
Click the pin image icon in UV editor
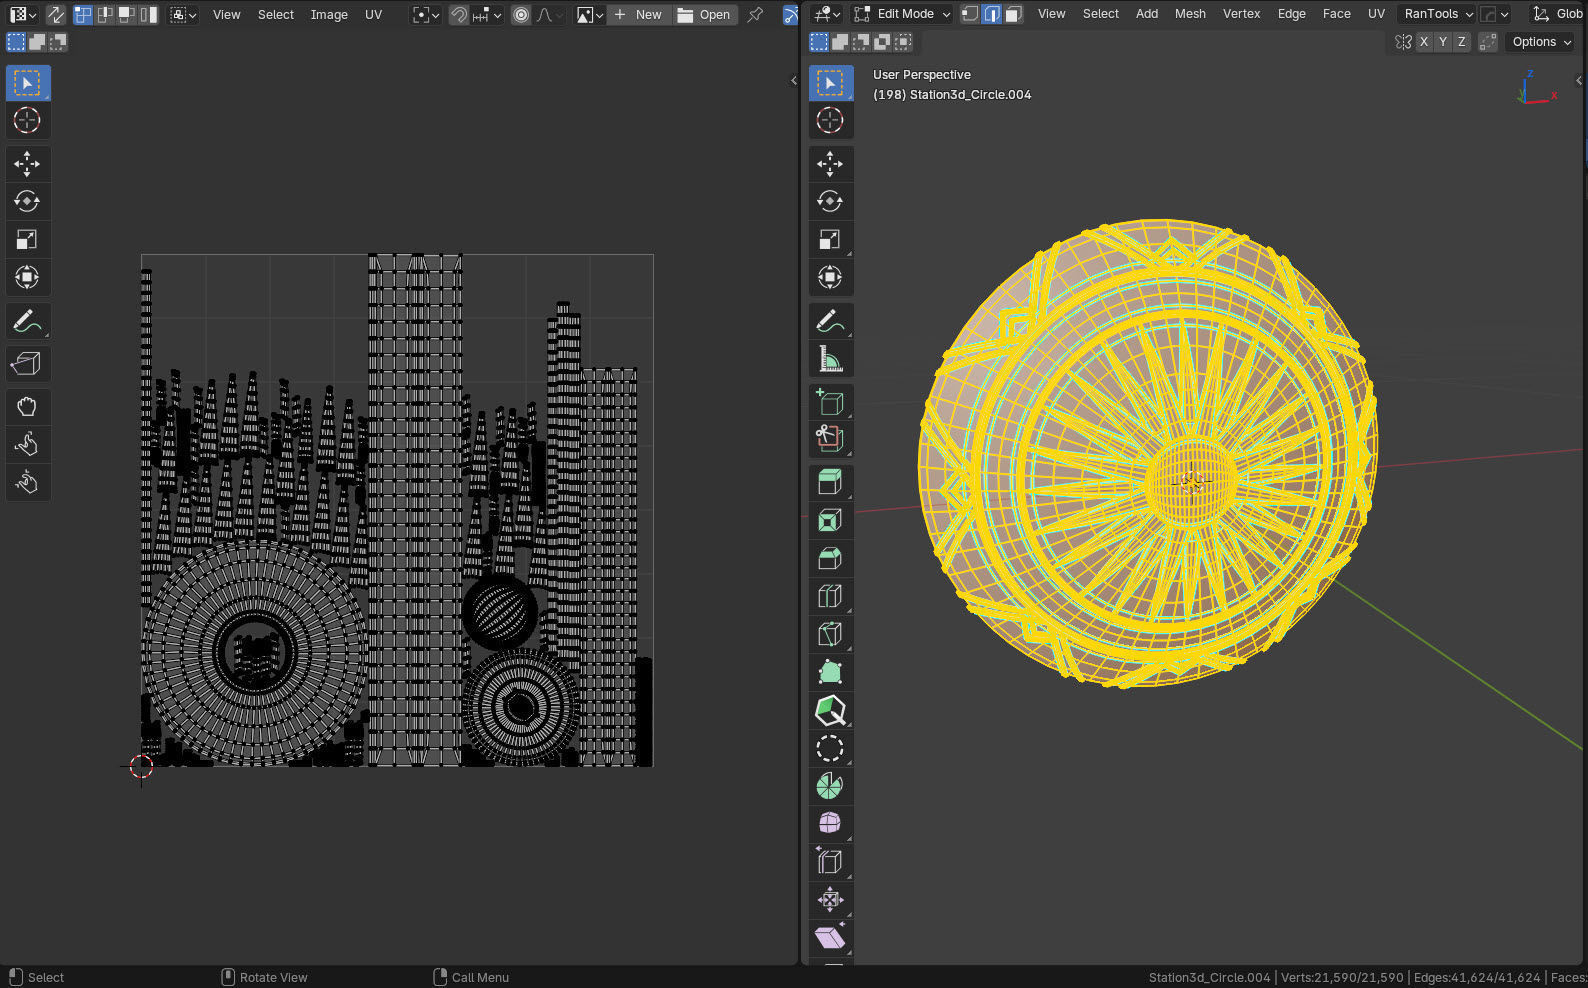(756, 15)
